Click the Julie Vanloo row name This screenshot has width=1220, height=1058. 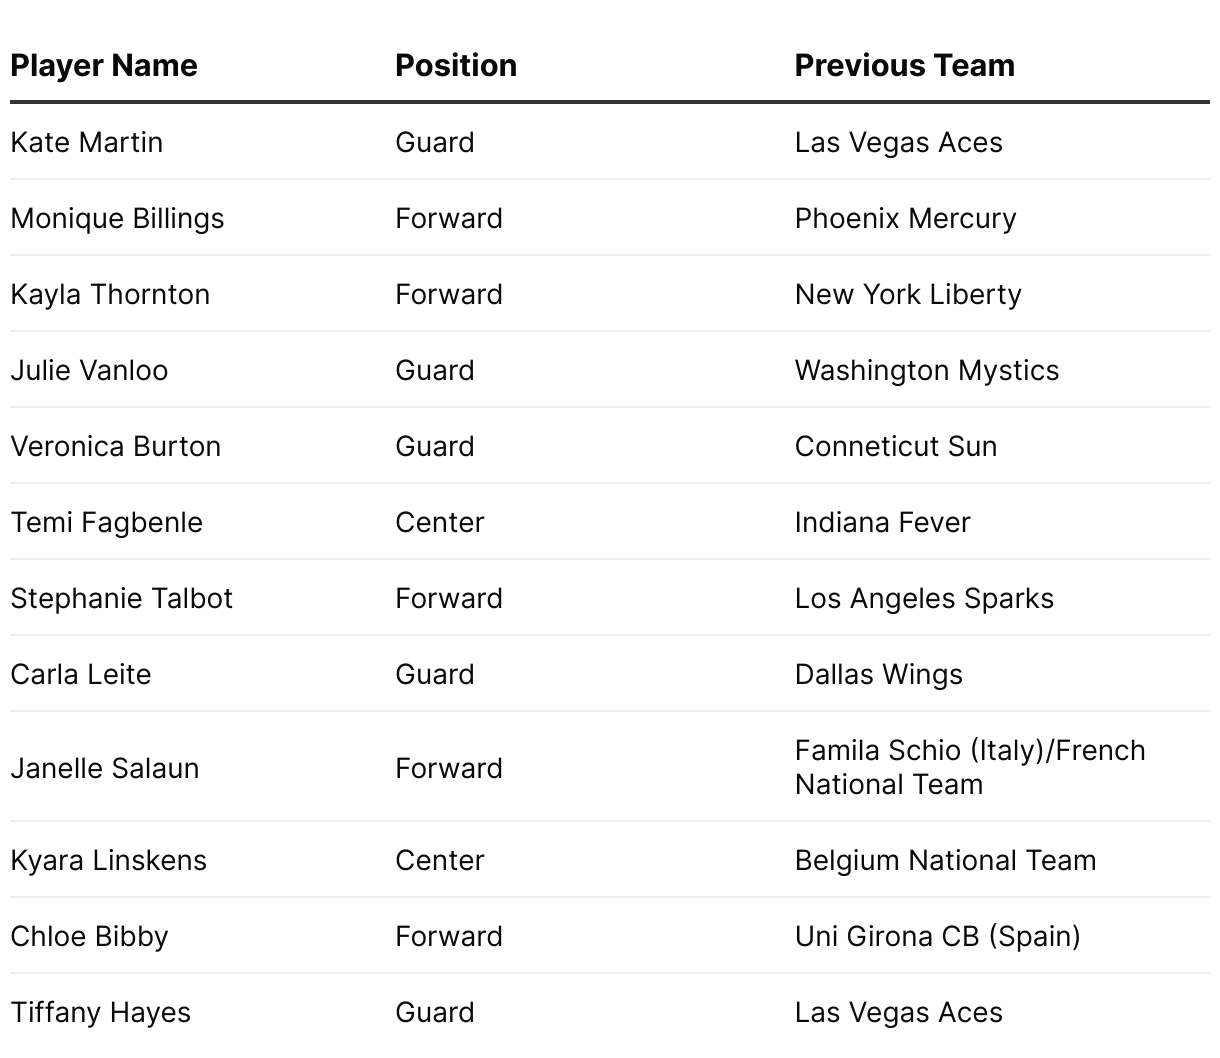(x=89, y=370)
